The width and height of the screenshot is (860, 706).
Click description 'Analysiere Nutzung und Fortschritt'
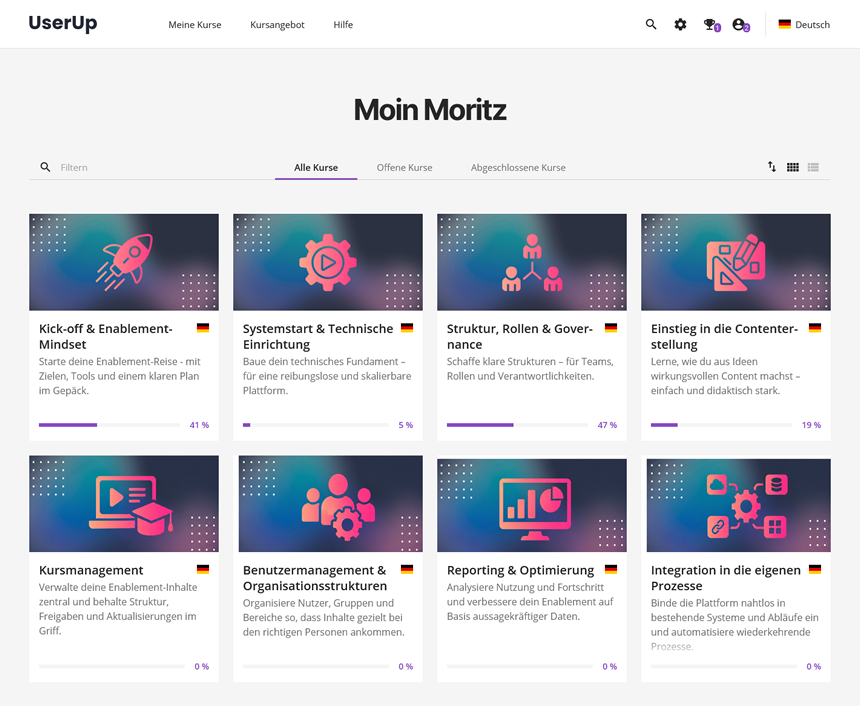(530, 602)
